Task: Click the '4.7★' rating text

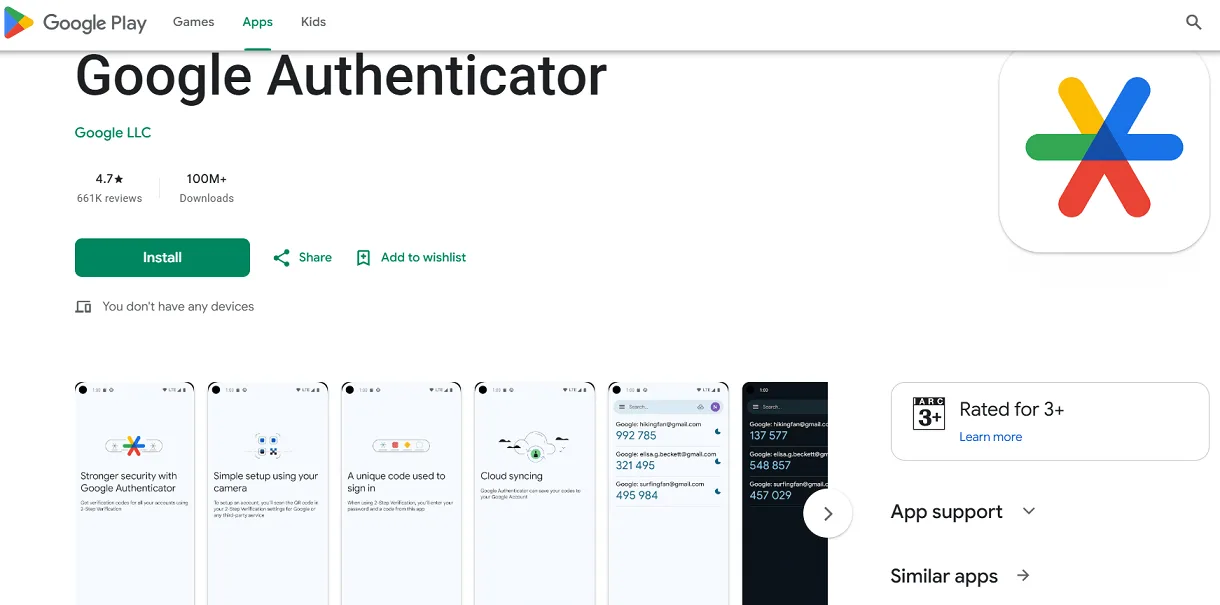Action: [x=110, y=179]
